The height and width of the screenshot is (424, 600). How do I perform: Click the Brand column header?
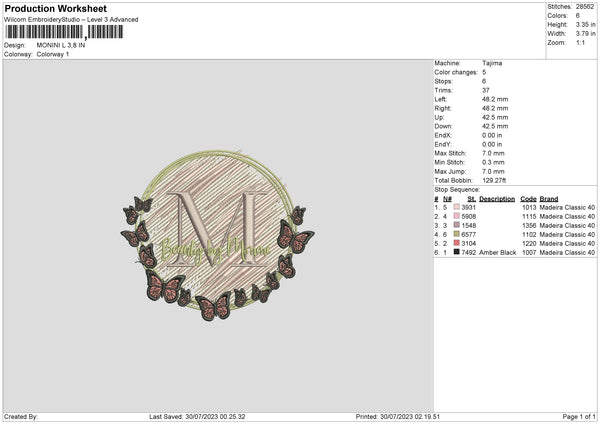(549, 199)
